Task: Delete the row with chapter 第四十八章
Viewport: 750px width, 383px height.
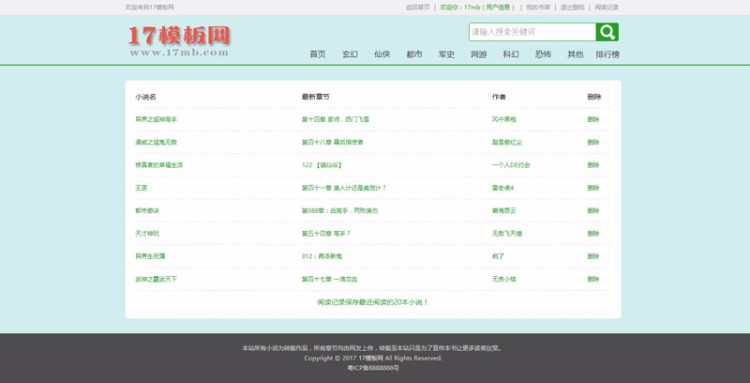Action: 593,142
